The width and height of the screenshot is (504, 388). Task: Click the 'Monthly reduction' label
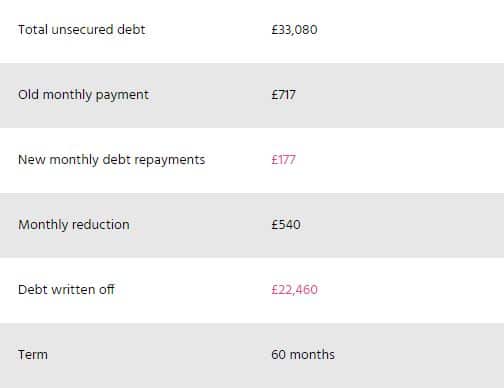click(x=74, y=225)
